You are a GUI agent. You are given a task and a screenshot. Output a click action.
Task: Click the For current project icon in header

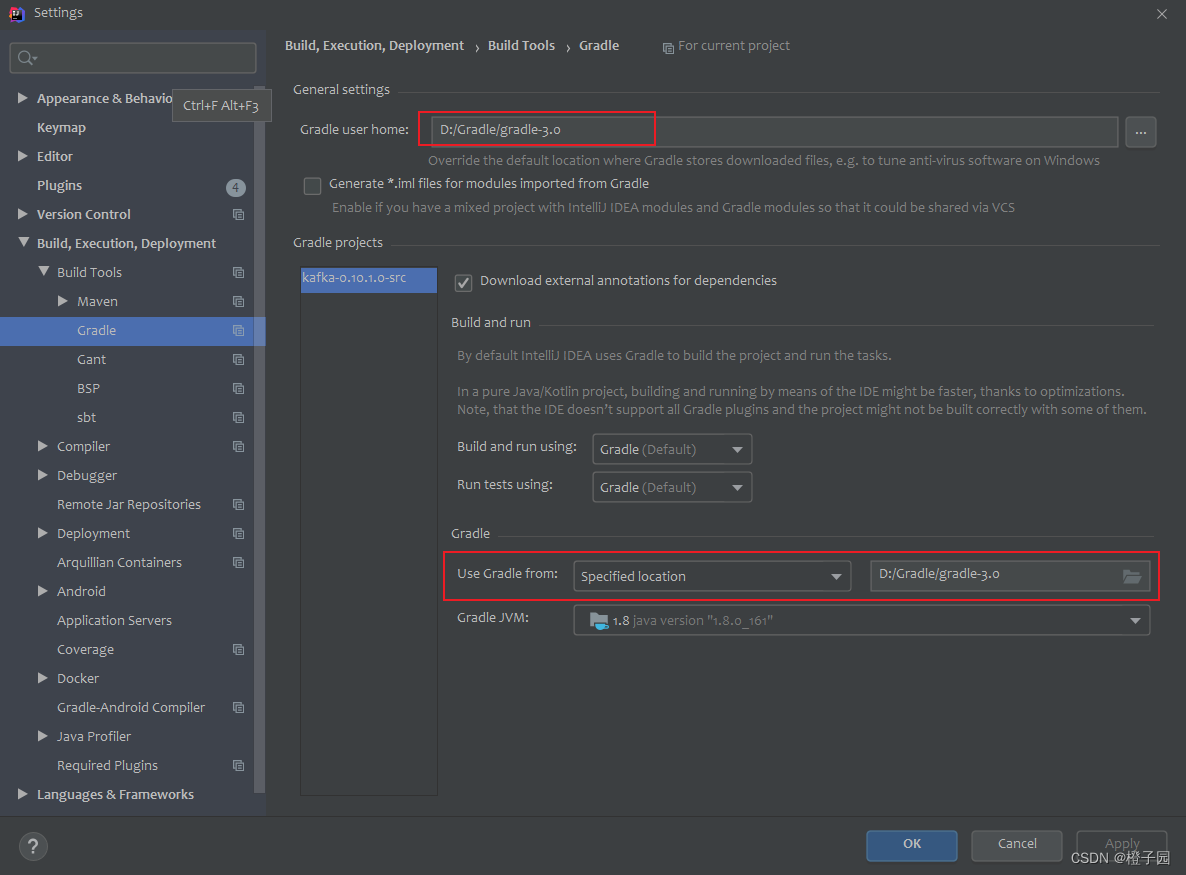(668, 48)
